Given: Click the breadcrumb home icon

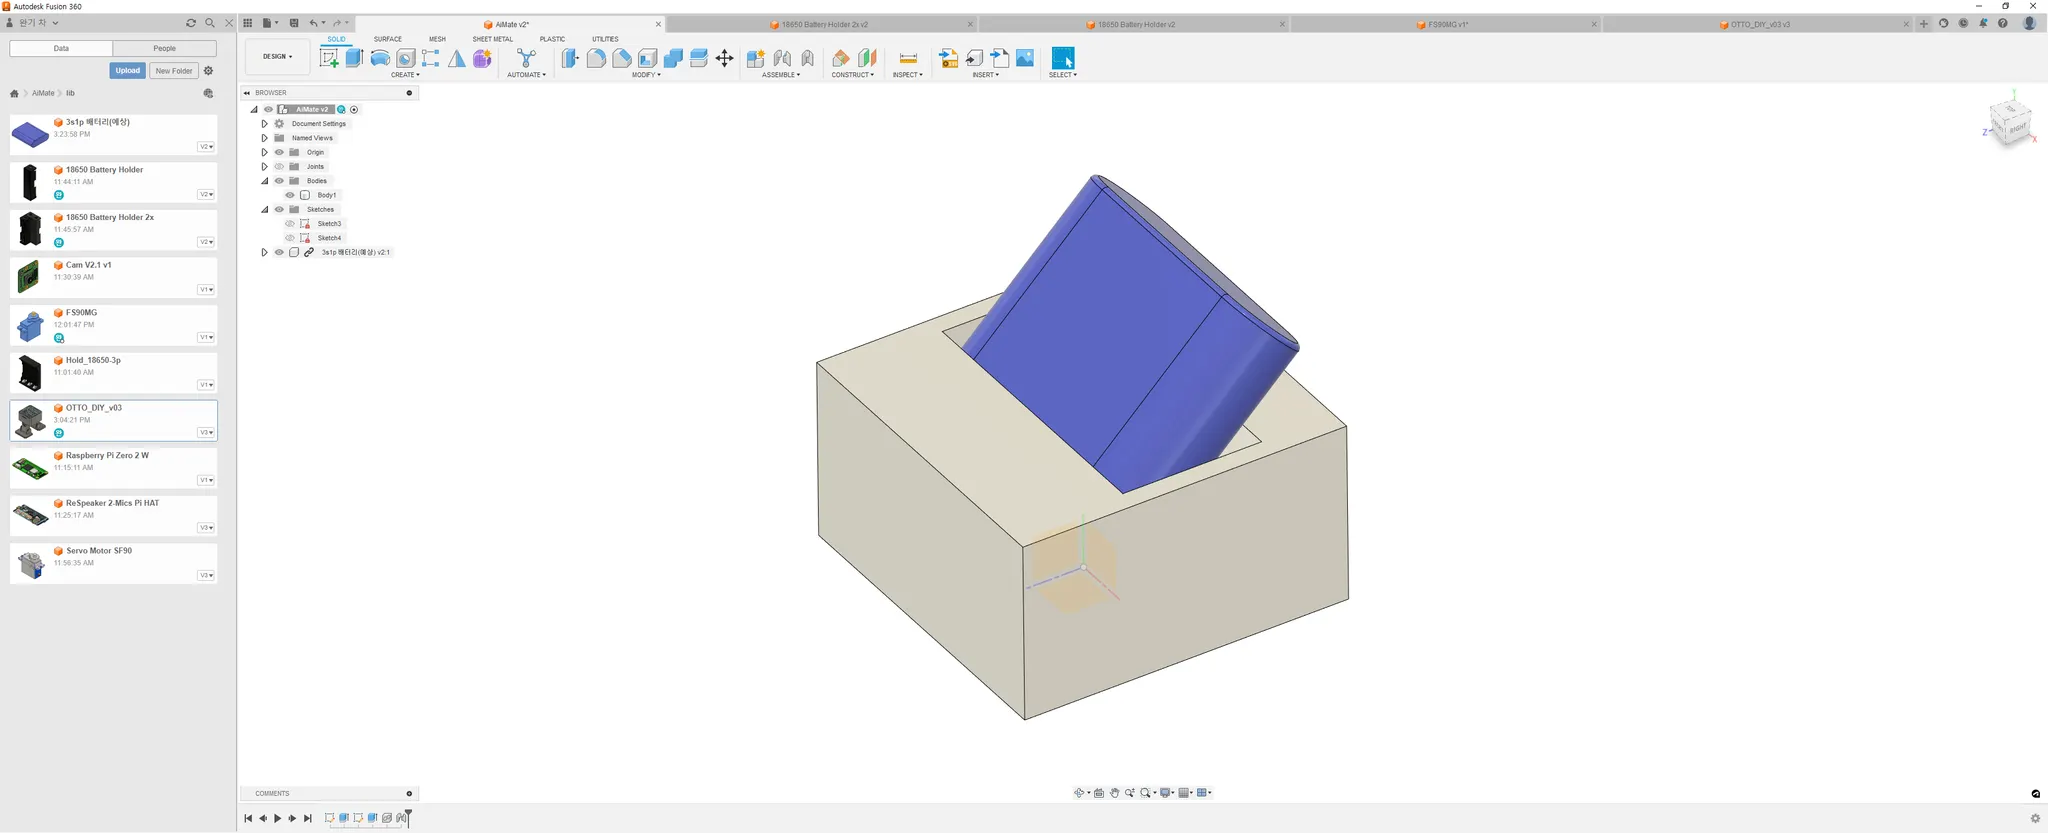Looking at the screenshot, I should [x=14, y=94].
